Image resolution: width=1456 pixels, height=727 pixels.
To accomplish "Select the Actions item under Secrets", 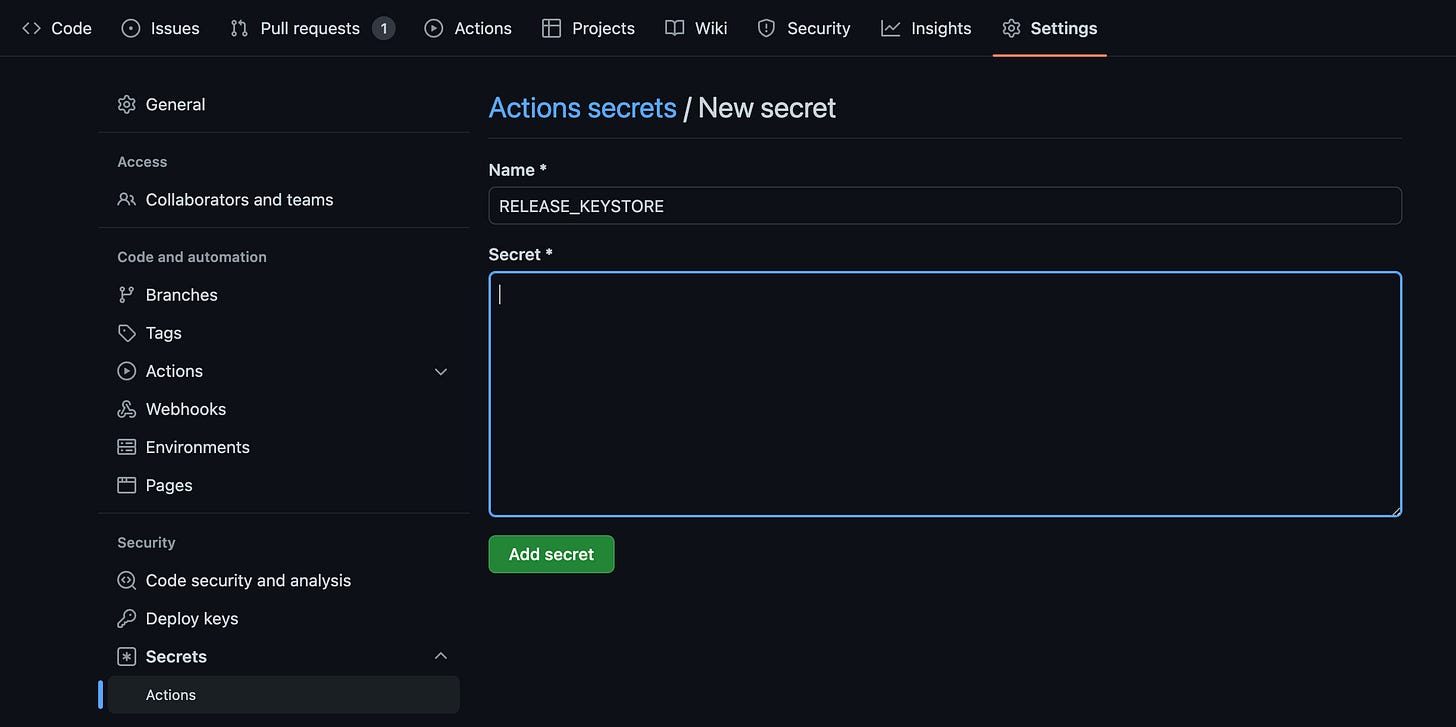I will point(283,694).
